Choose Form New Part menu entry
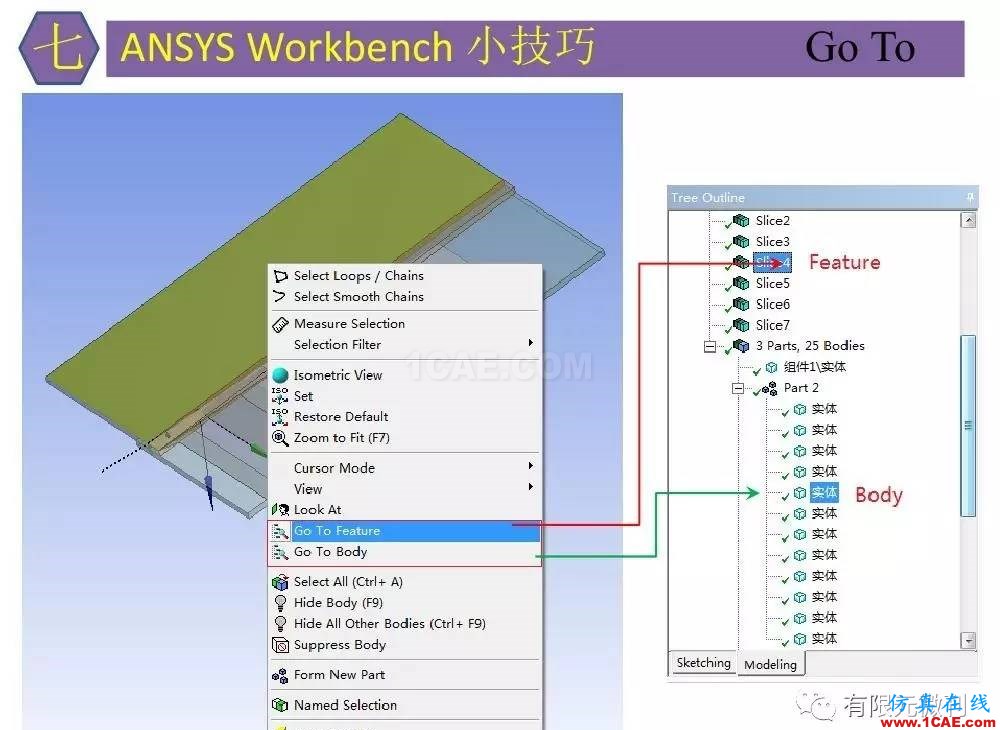The width and height of the screenshot is (1000, 730). 404,675
